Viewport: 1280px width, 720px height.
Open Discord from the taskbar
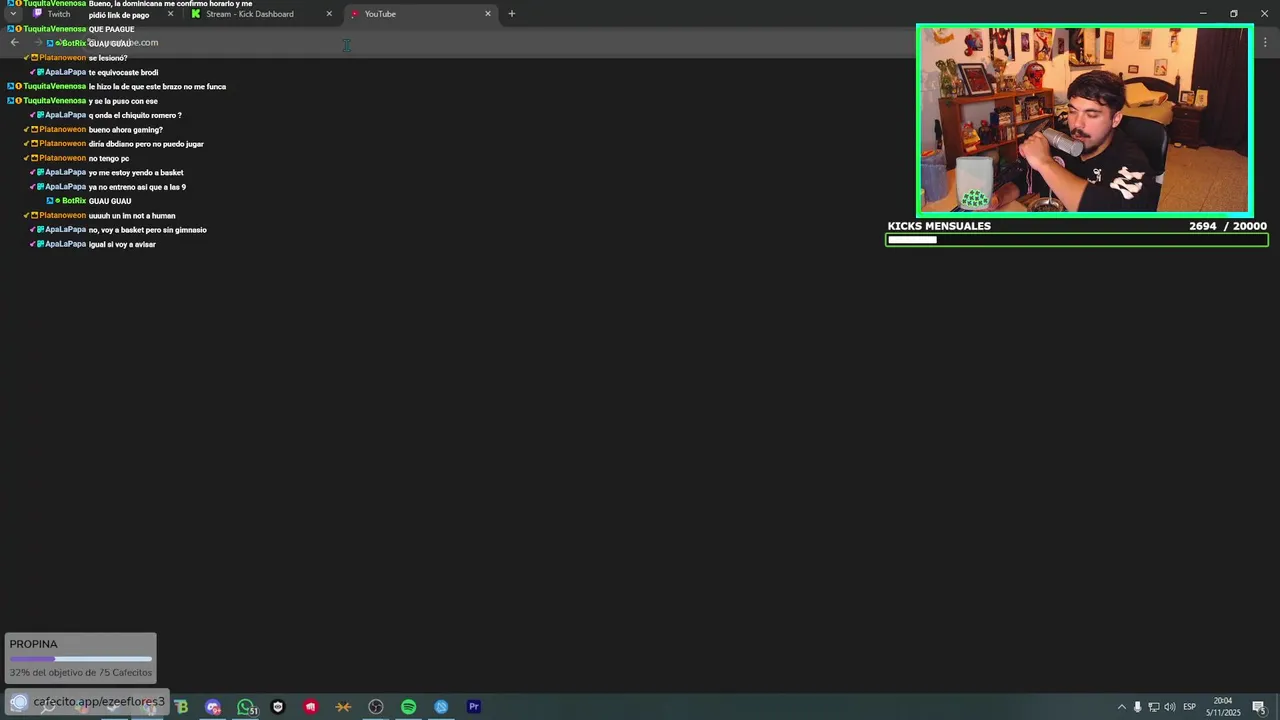pyautogui.click(x=213, y=707)
